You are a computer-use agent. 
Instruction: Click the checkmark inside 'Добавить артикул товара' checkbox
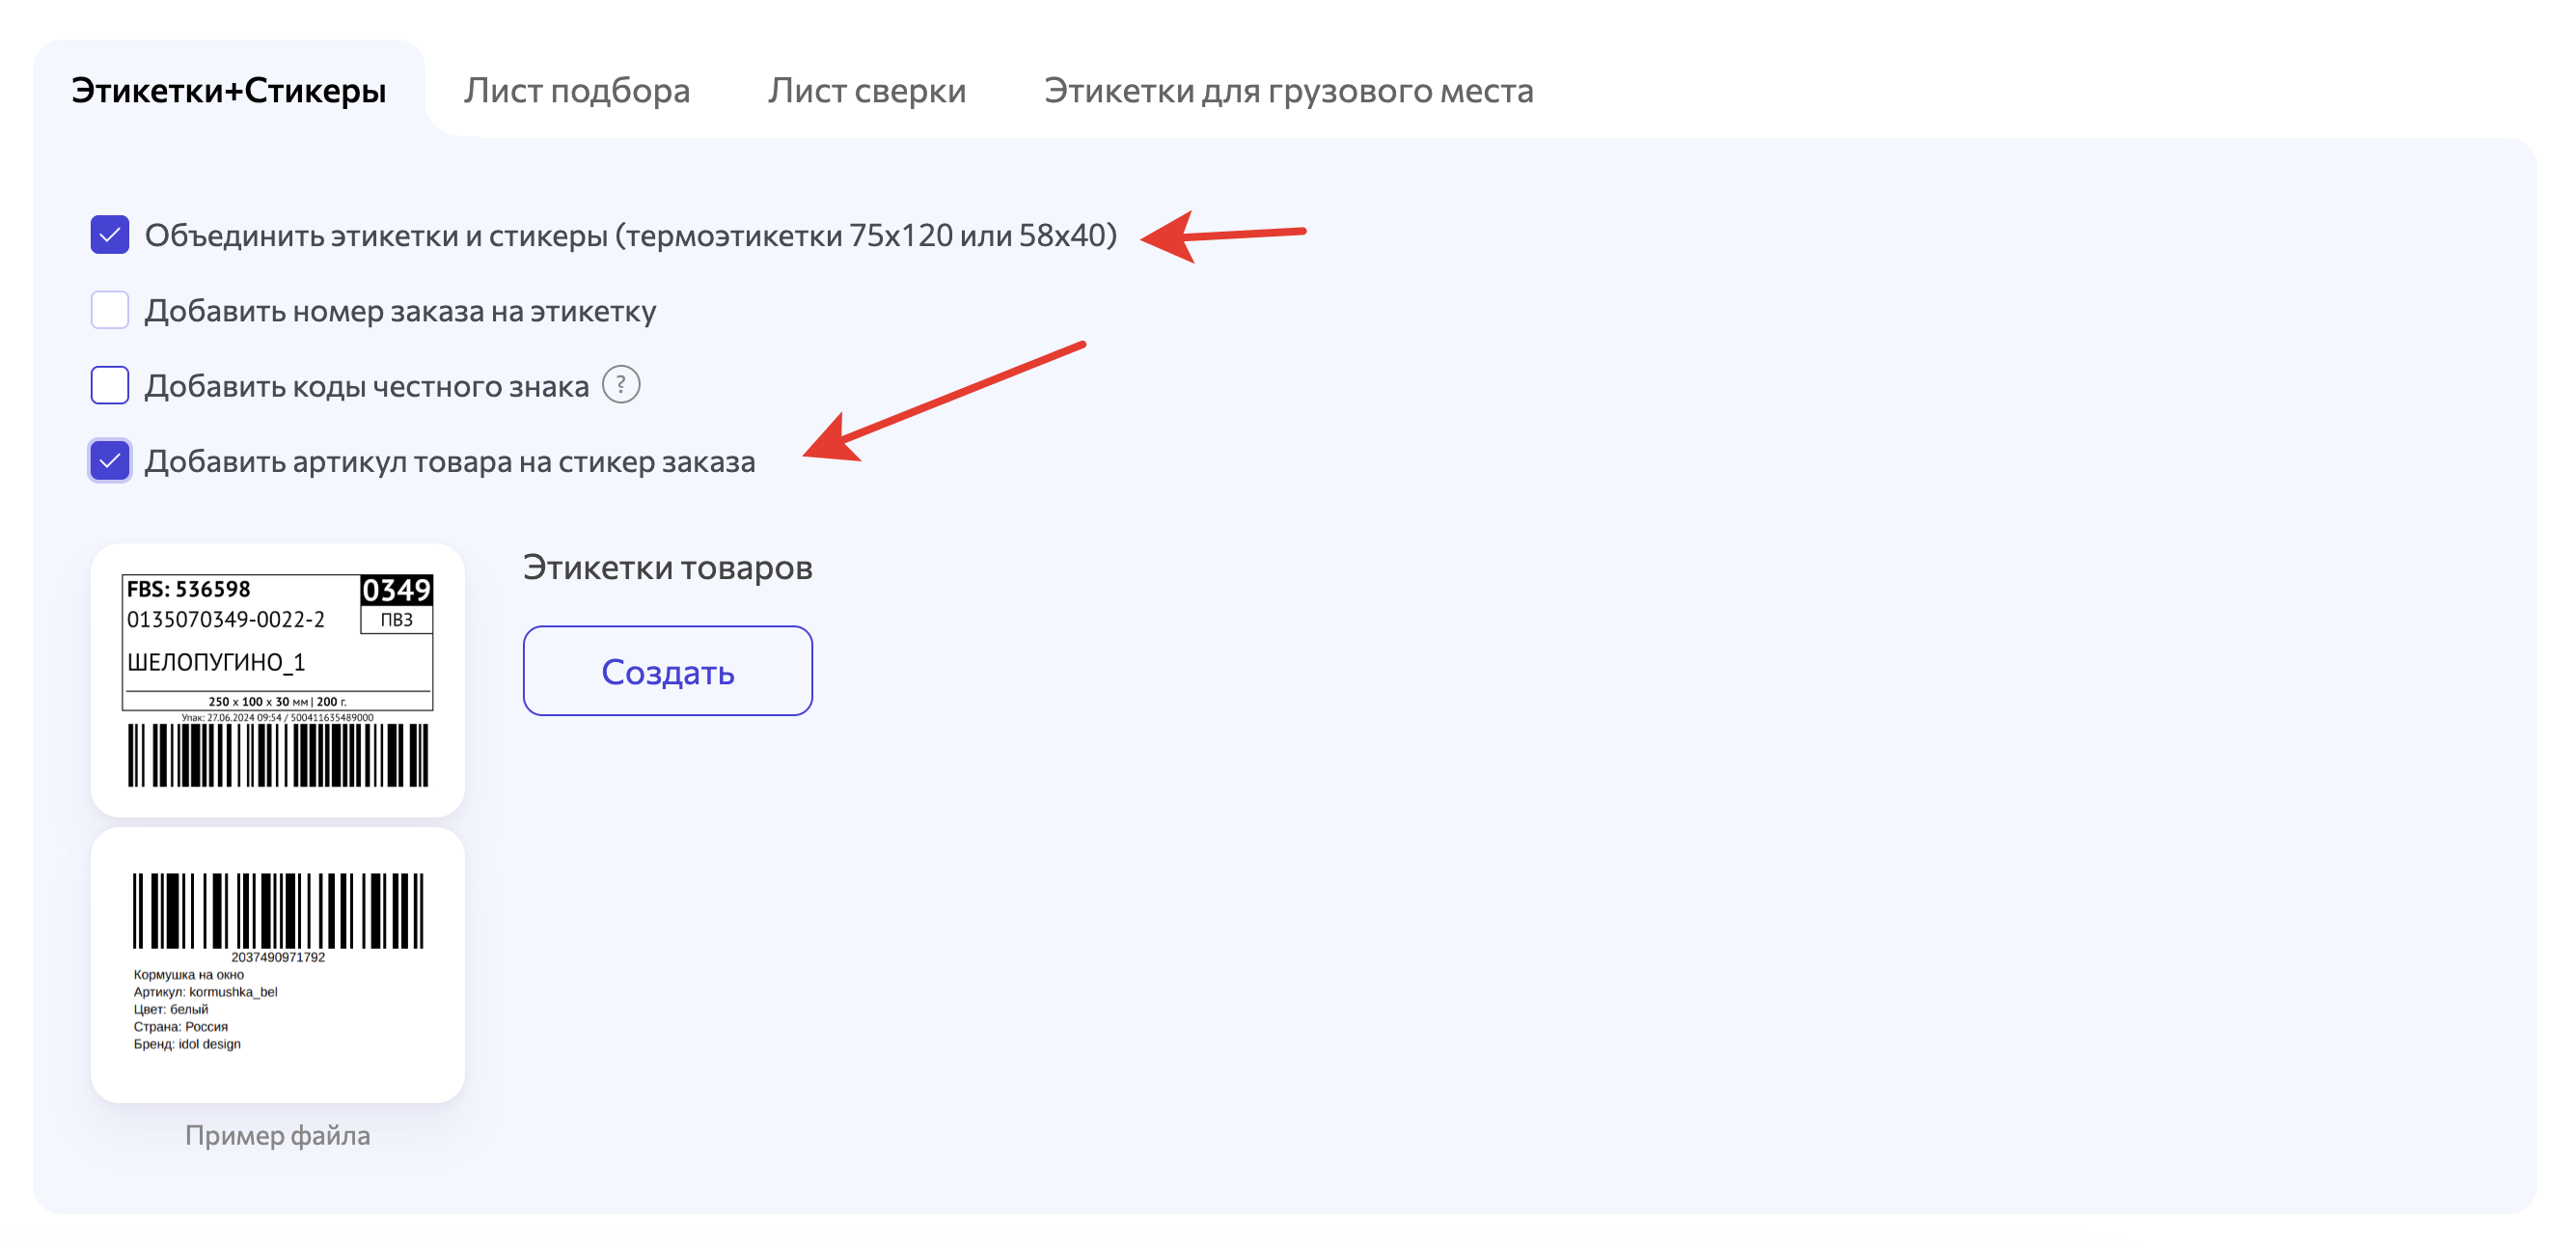109,461
